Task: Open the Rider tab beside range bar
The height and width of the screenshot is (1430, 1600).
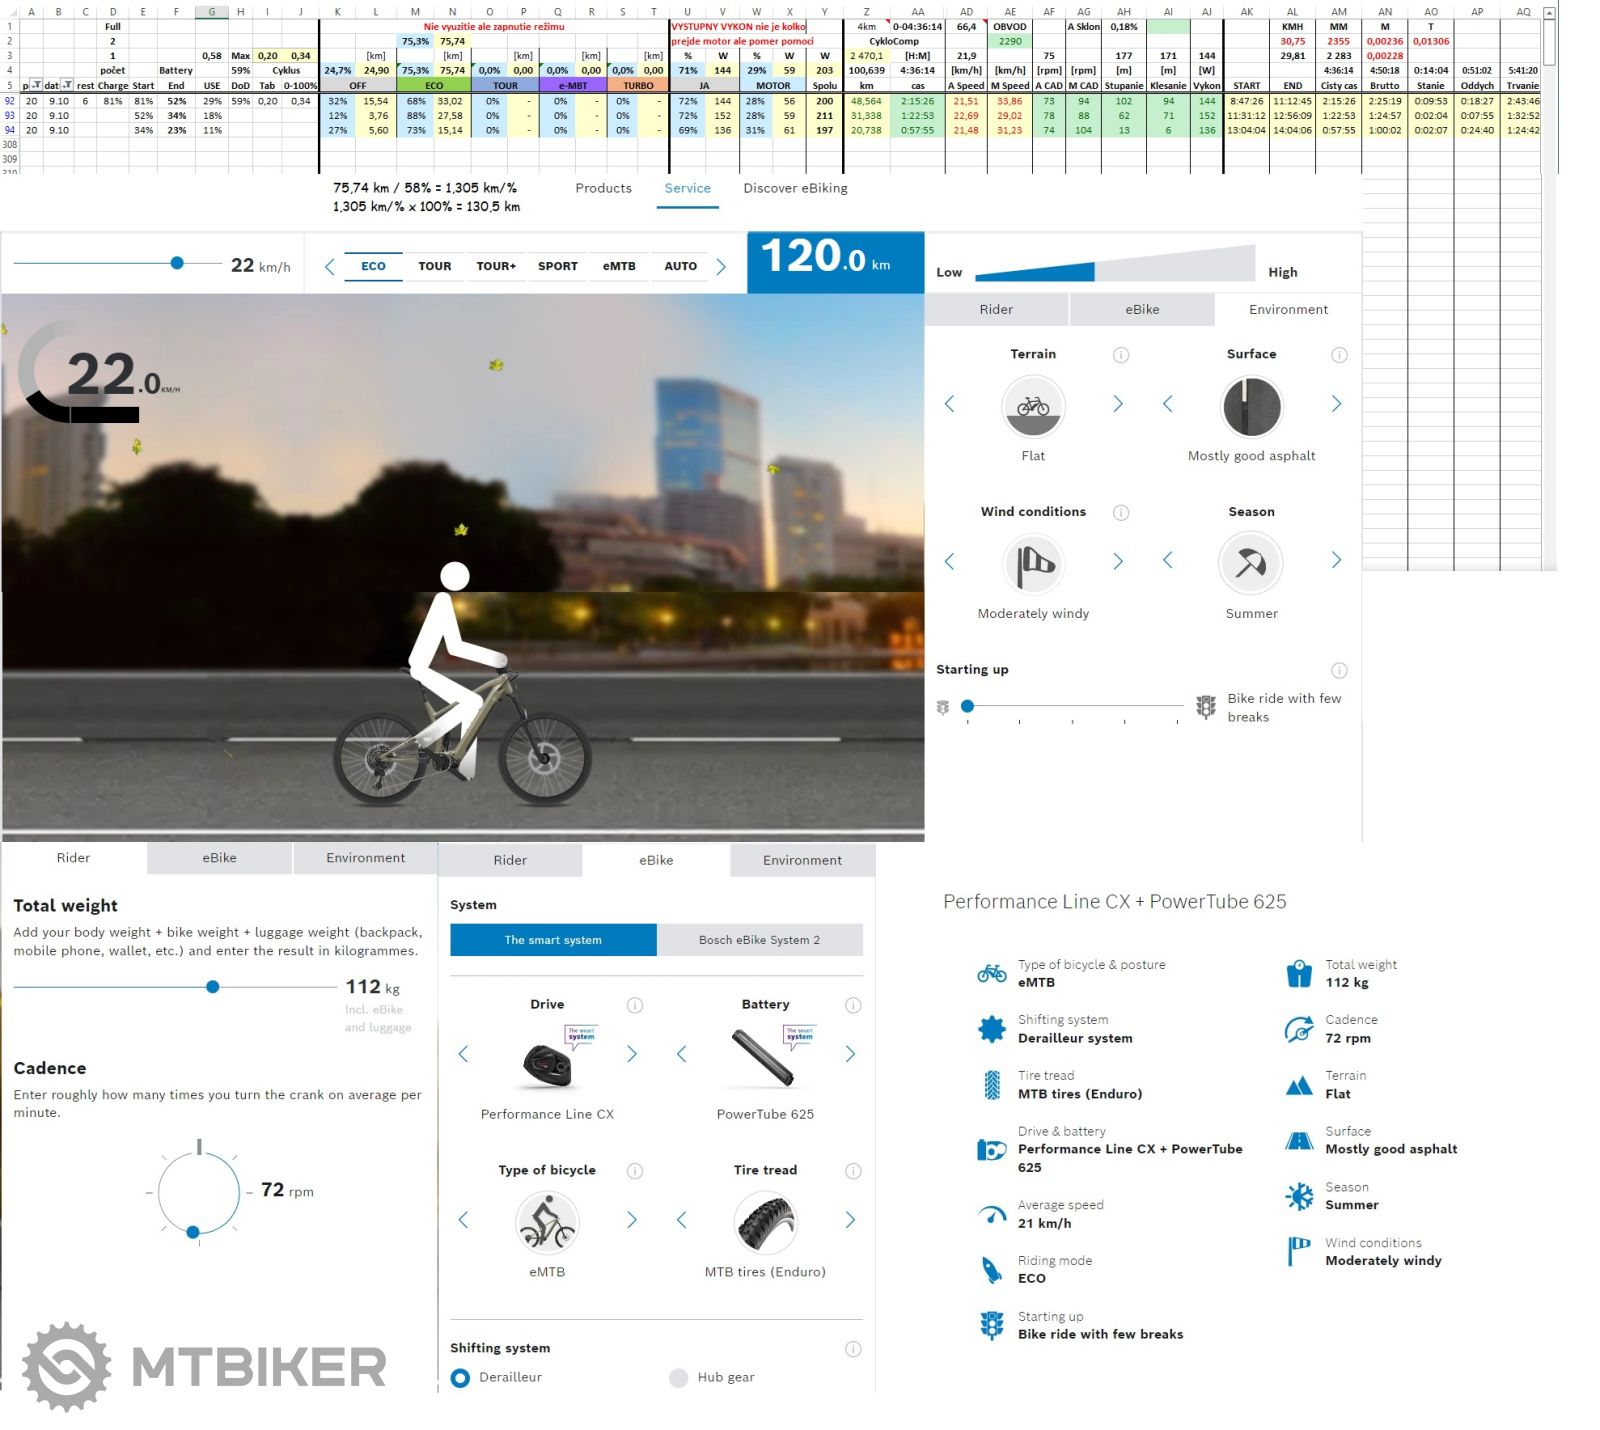Action: 996,310
